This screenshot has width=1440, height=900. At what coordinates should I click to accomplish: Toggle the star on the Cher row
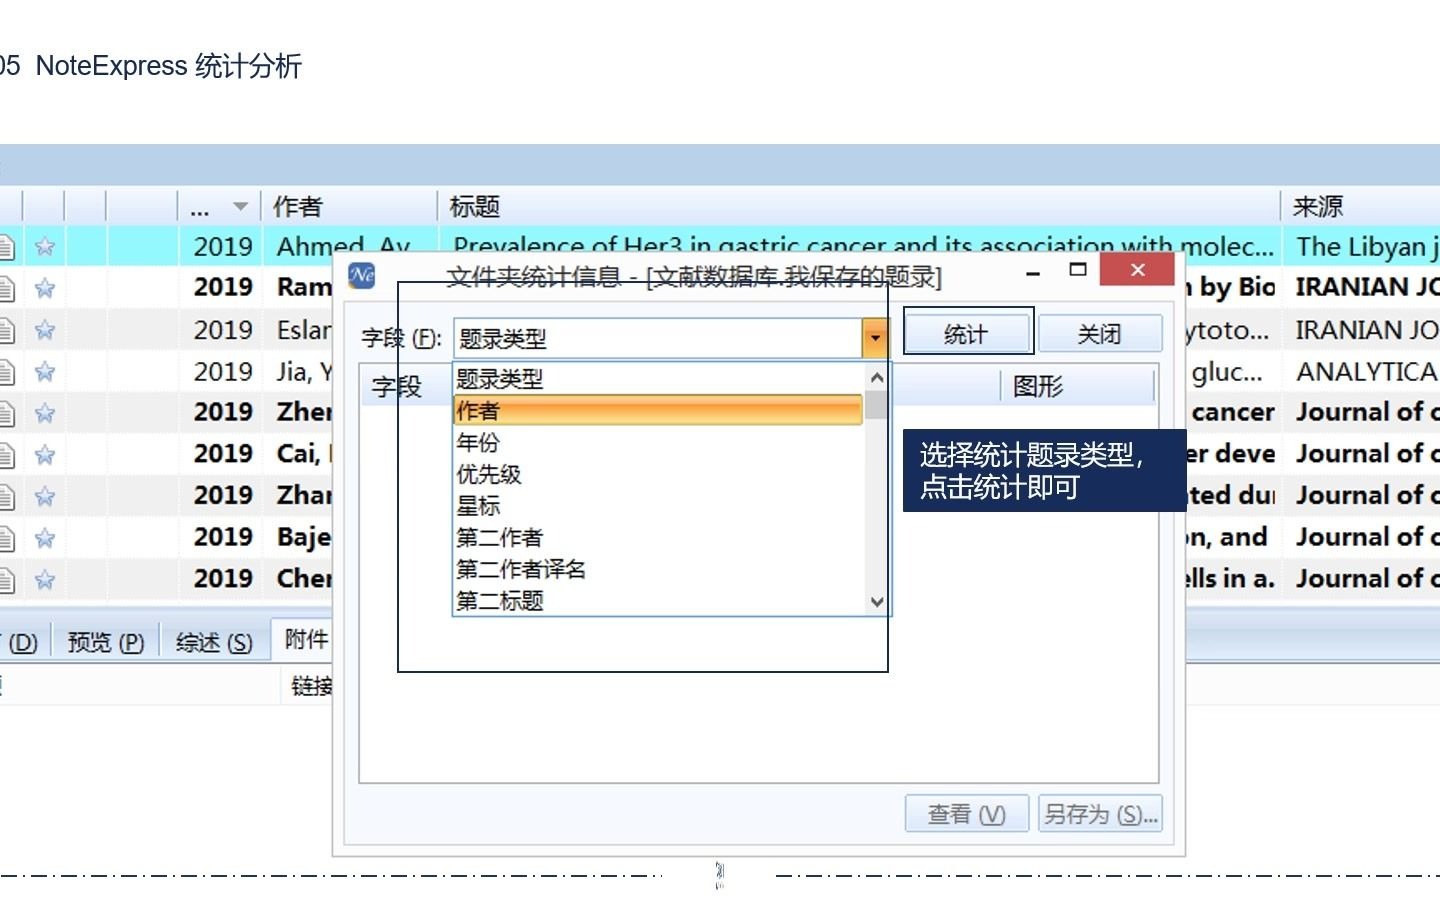(45, 579)
